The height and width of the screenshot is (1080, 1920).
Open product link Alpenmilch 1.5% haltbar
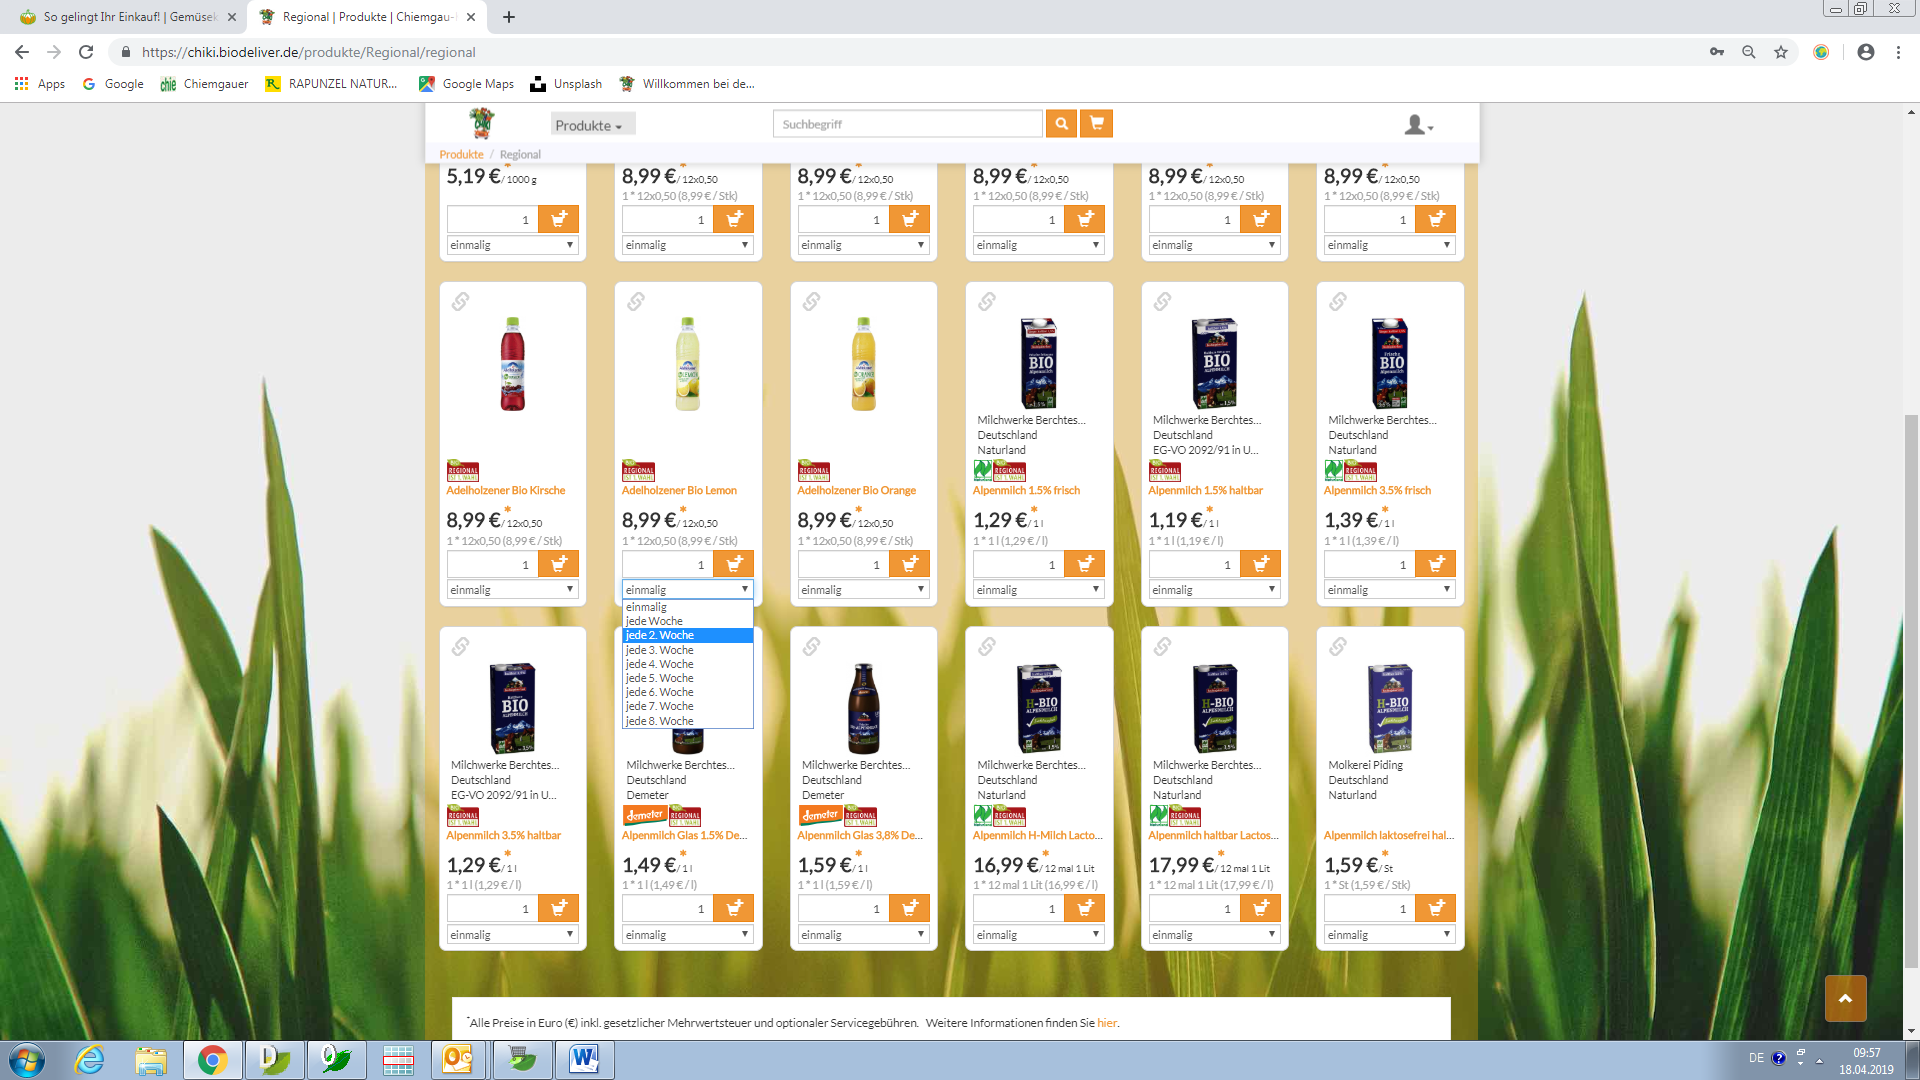point(1205,490)
